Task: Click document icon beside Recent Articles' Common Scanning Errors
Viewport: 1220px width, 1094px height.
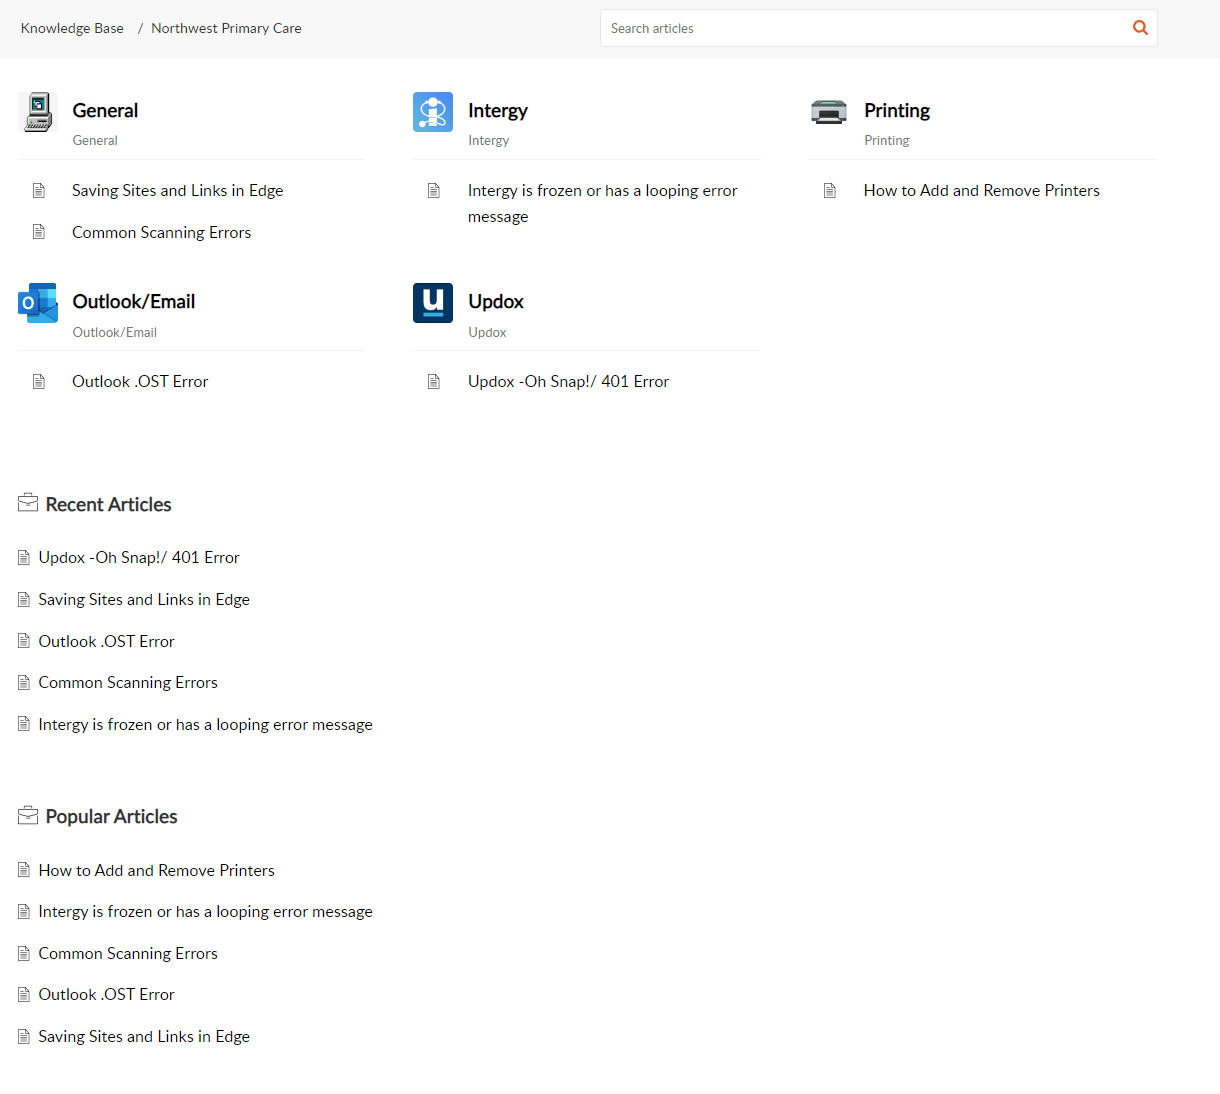Action: [x=24, y=683]
